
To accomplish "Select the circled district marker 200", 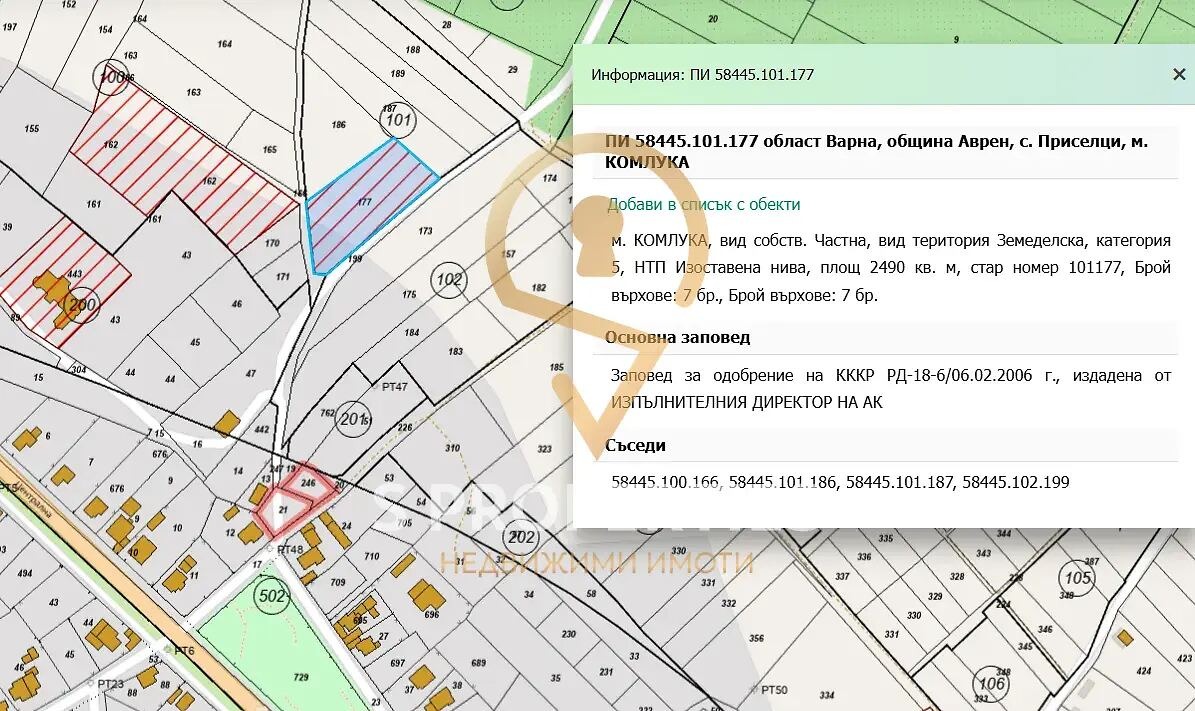I will tap(85, 306).
